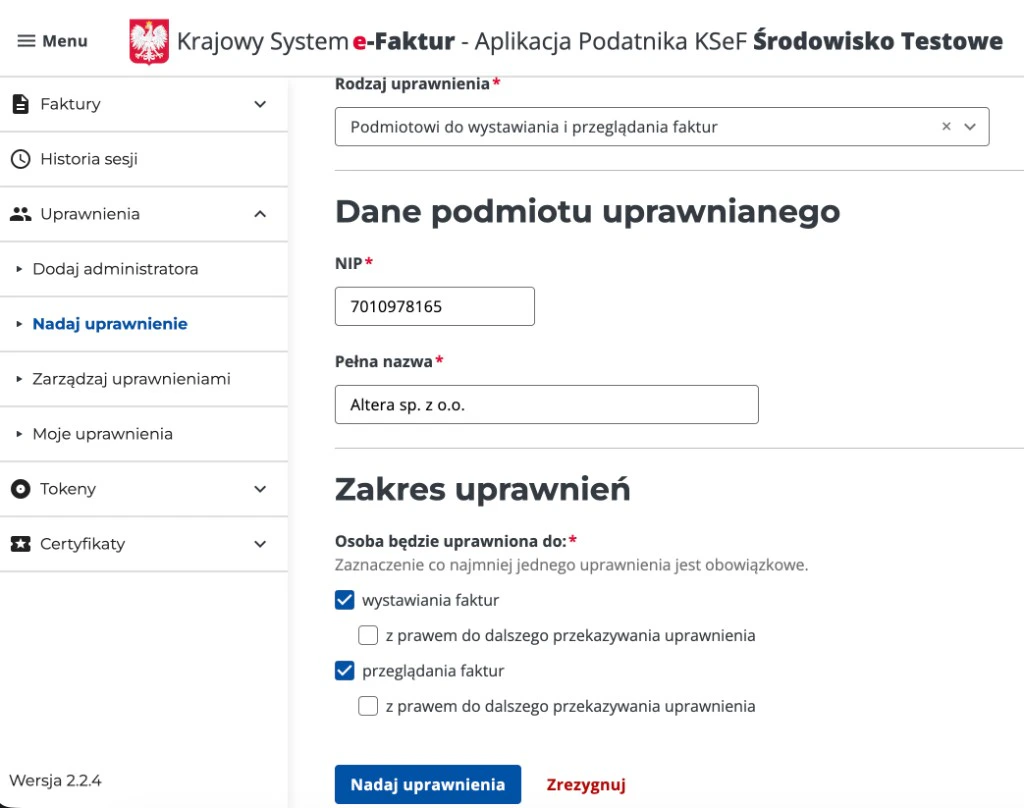This screenshot has width=1024, height=808.
Task: Click the 'NIP' field label
Action: pyautogui.click(x=349, y=263)
